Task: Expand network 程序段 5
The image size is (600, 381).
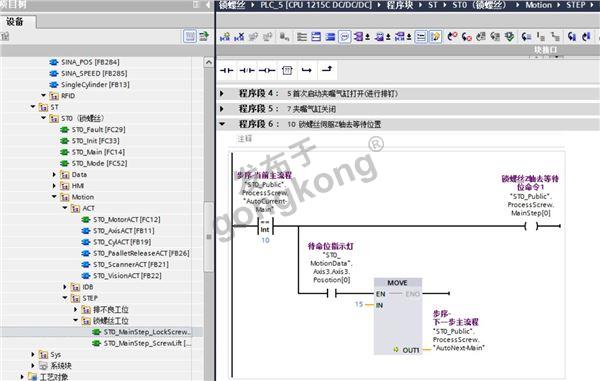Action: click(x=222, y=109)
